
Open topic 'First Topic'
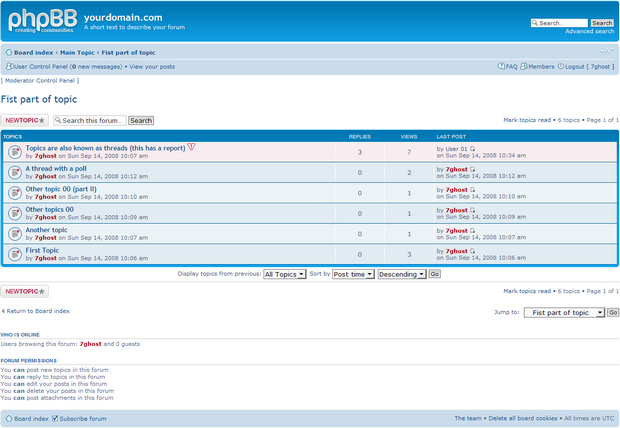[42, 250]
